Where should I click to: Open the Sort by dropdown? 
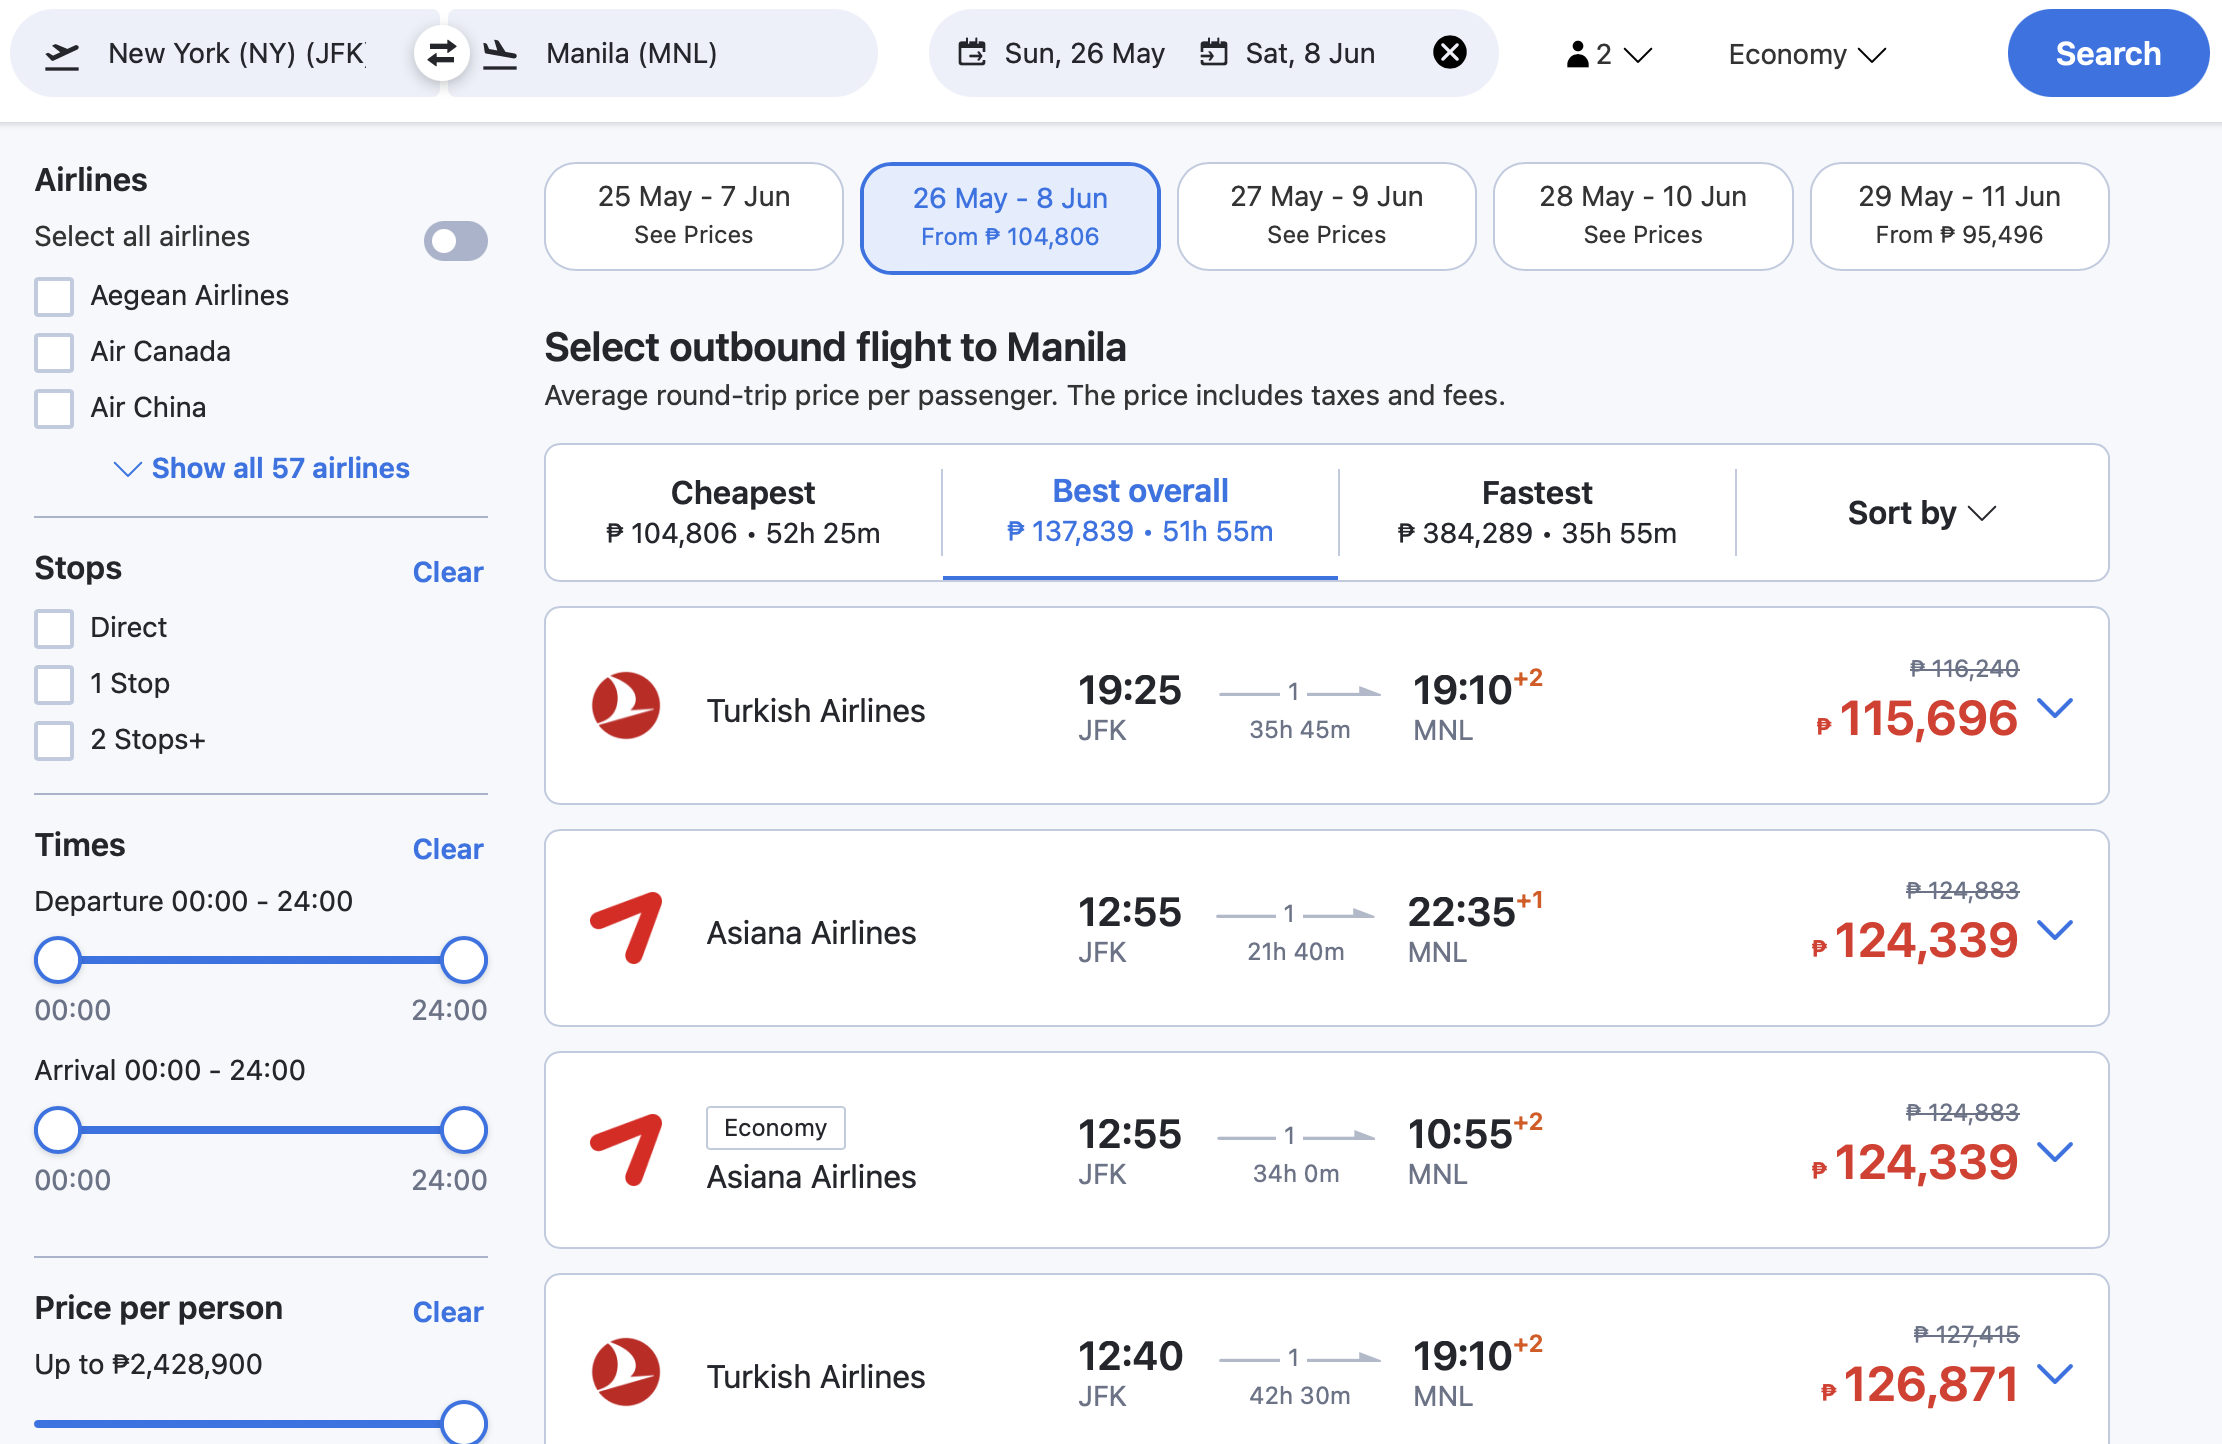click(1921, 513)
